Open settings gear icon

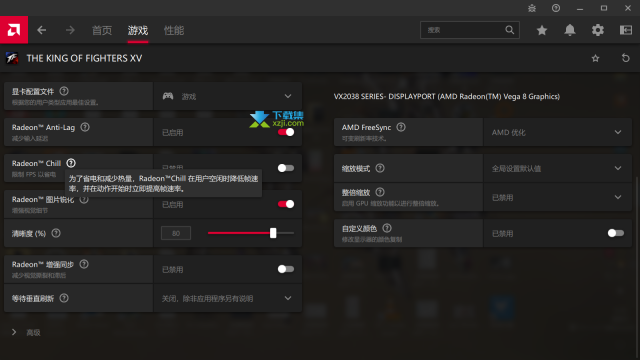(x=598, y=30)
